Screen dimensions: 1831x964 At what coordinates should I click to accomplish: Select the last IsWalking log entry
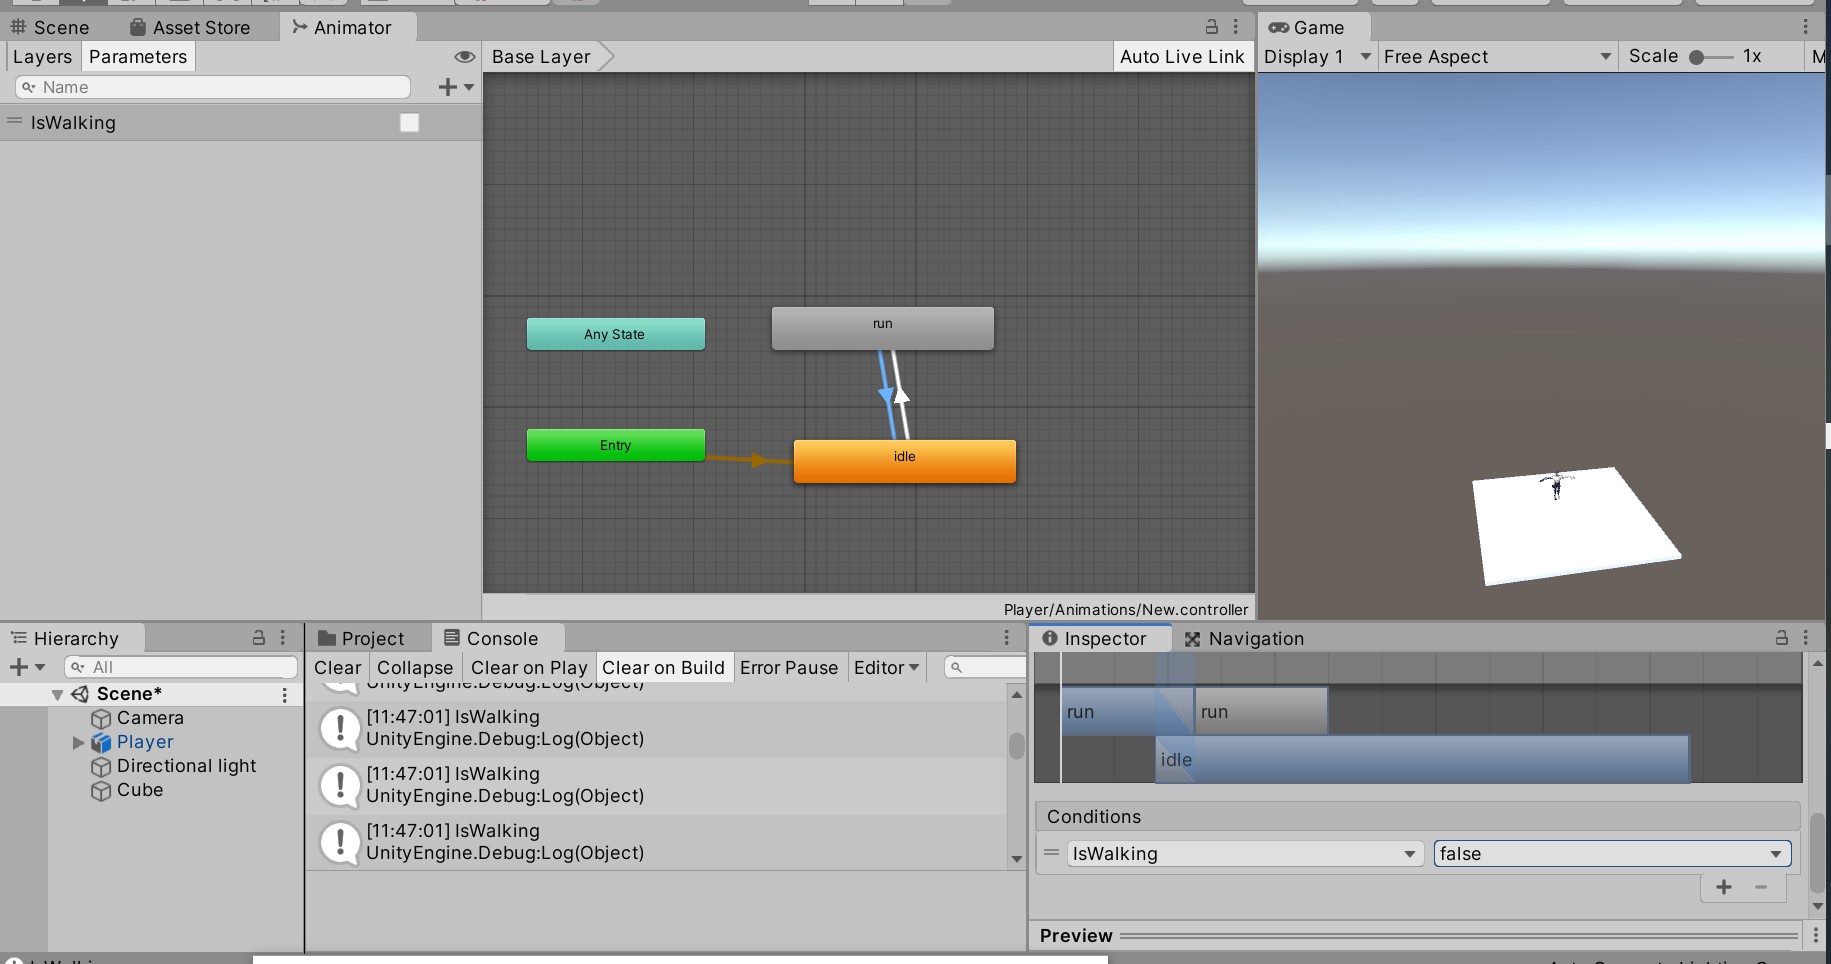(657, 842)
